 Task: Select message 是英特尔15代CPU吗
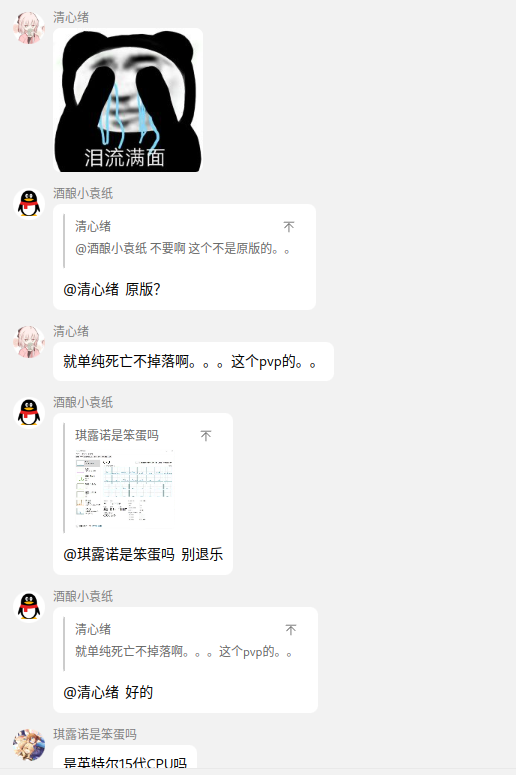(x=125, y=759)
